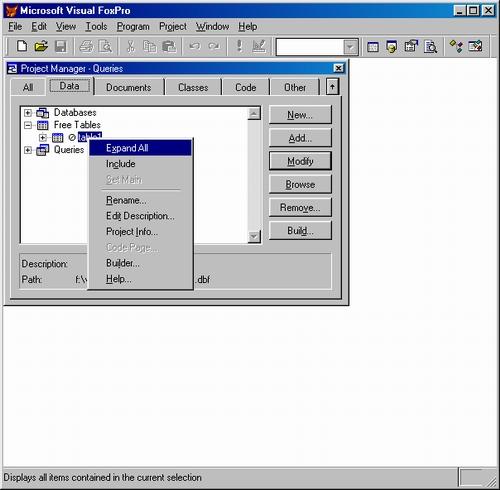Viewport: 500px width, 490px height.
Task: Open the Data Session Window icon
Action: pyautogui.click(x=392, y=46)
